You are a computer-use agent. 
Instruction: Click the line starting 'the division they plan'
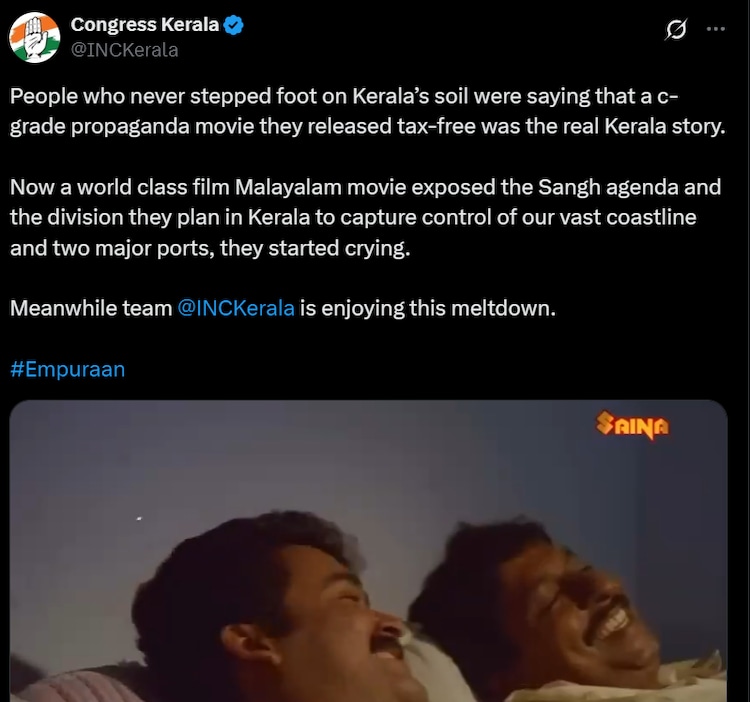click(x=353, y=218)
